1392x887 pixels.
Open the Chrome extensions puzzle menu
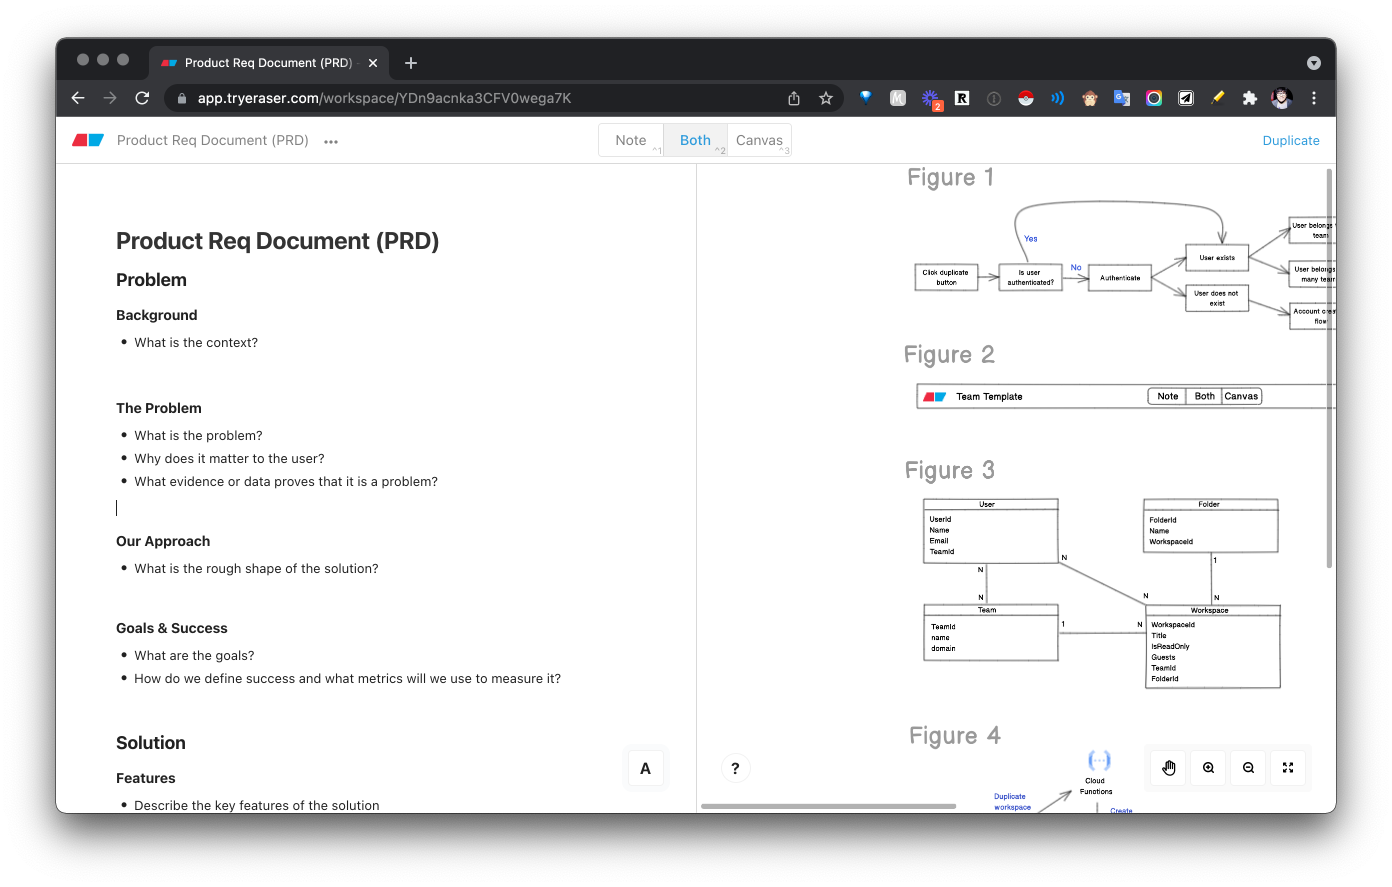click(x=1250, y=98)
